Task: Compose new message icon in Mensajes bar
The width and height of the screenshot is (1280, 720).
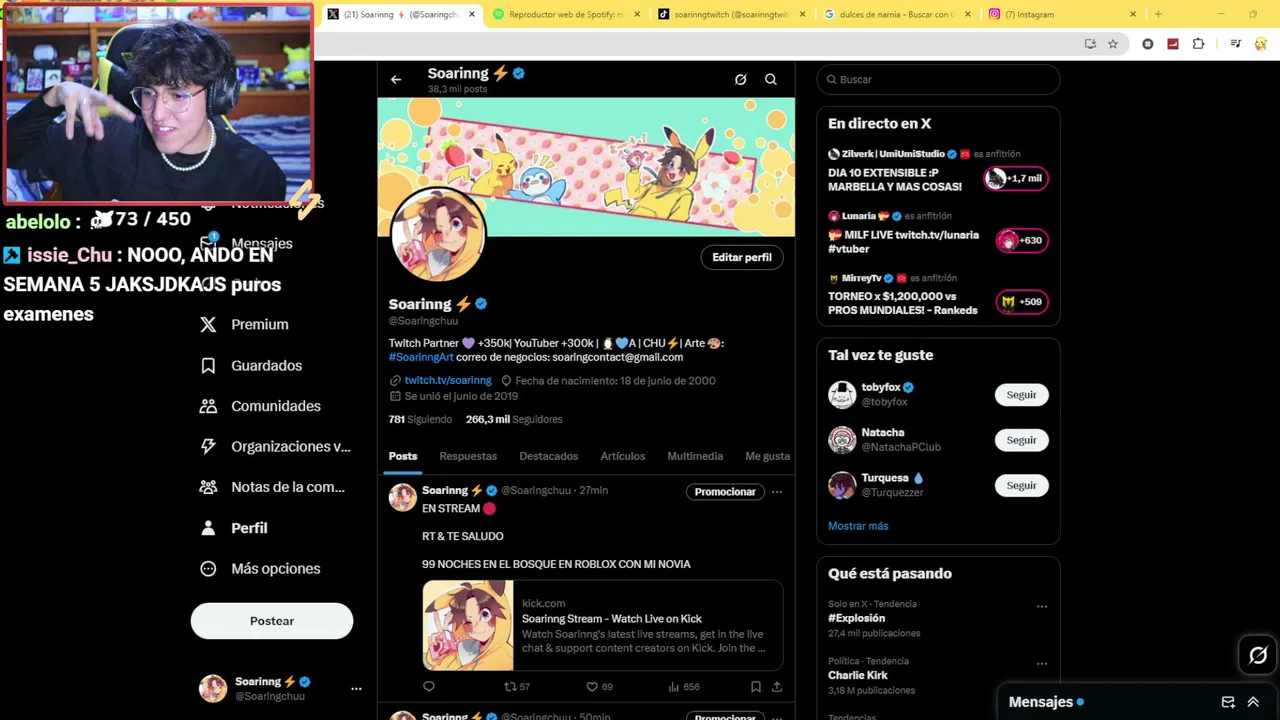Action: (x=1228, y=702)
